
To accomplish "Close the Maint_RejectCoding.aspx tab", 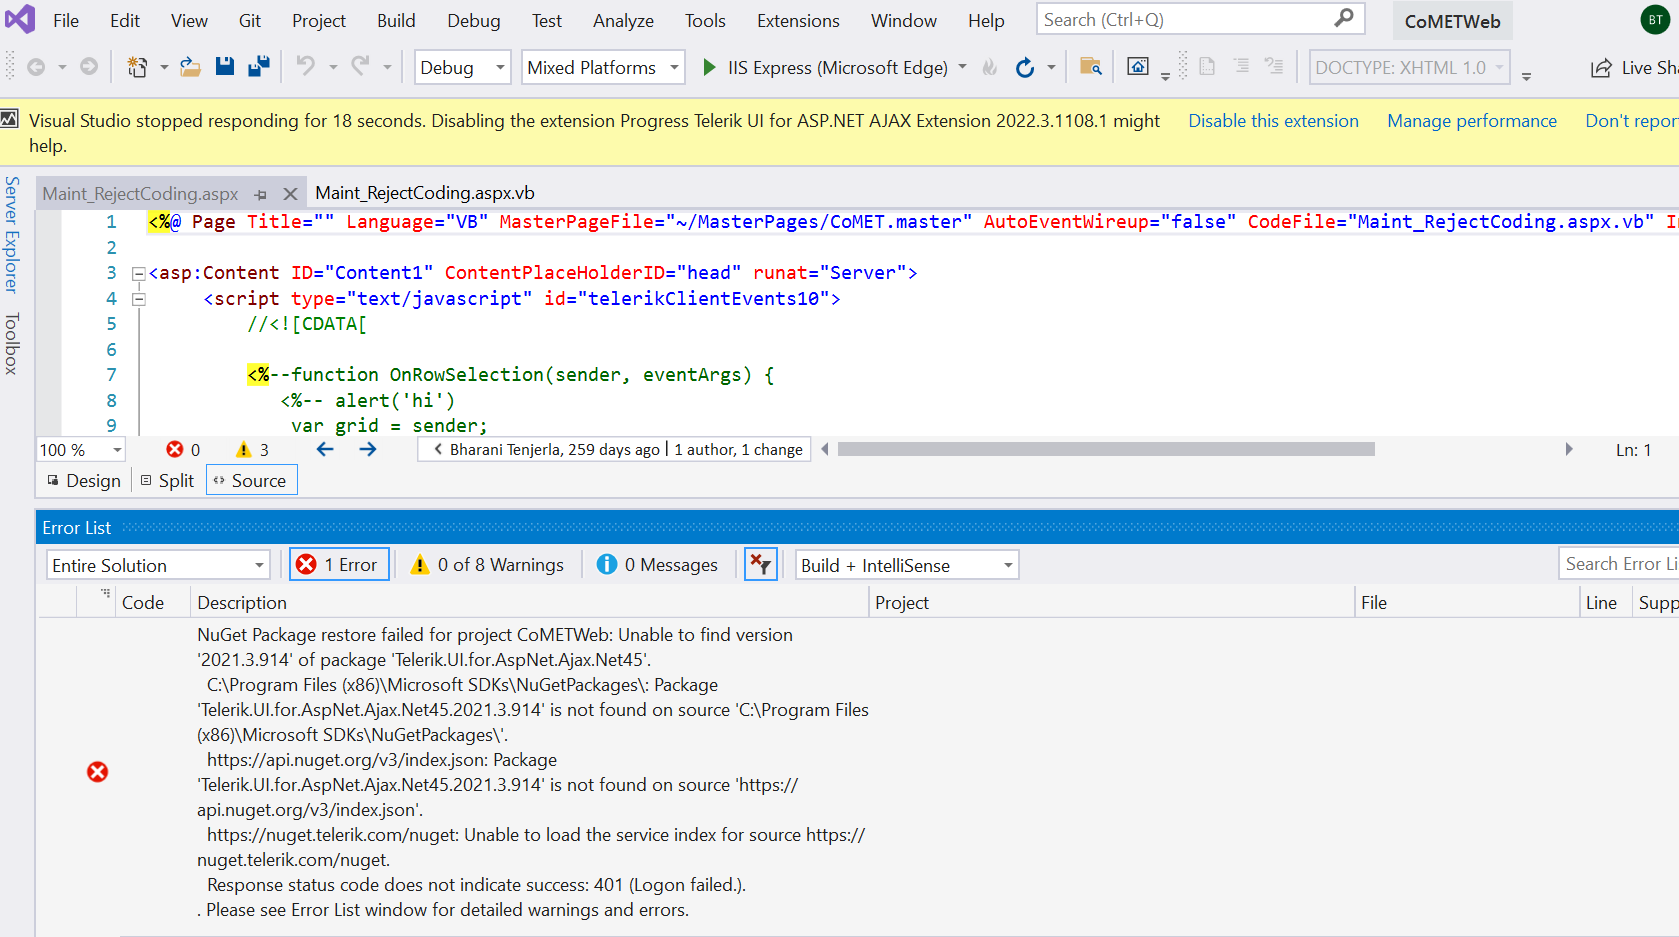I will click(290, 194).
